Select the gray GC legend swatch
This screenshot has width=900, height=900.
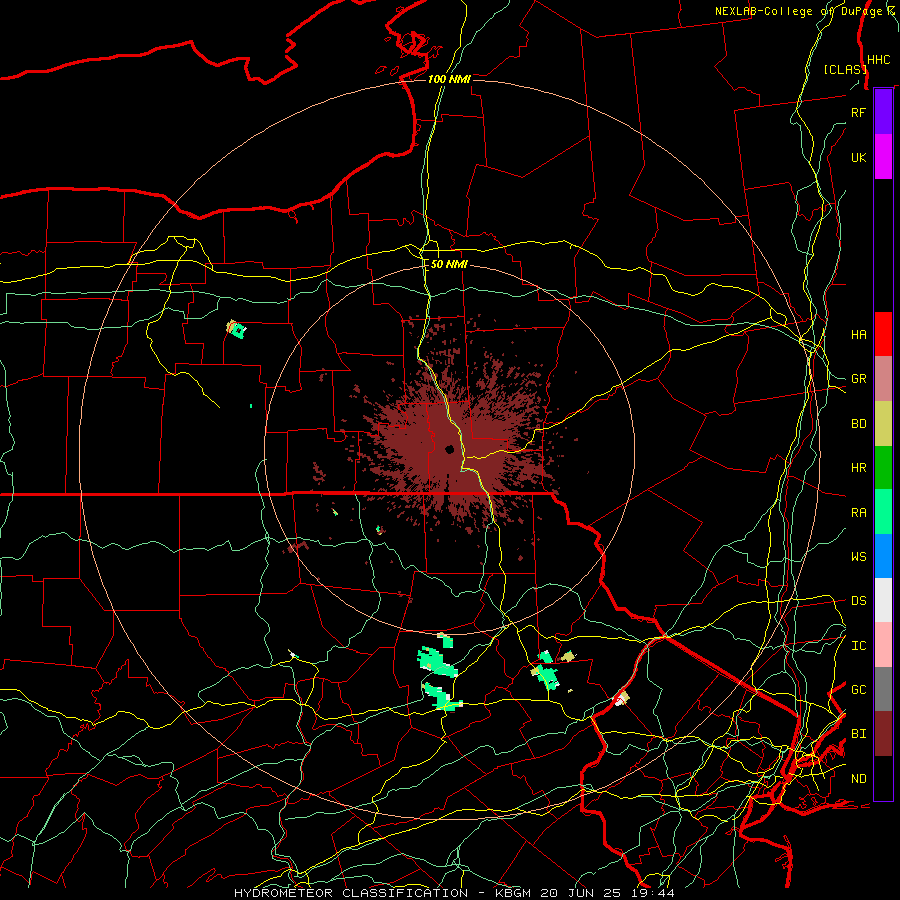883,689
